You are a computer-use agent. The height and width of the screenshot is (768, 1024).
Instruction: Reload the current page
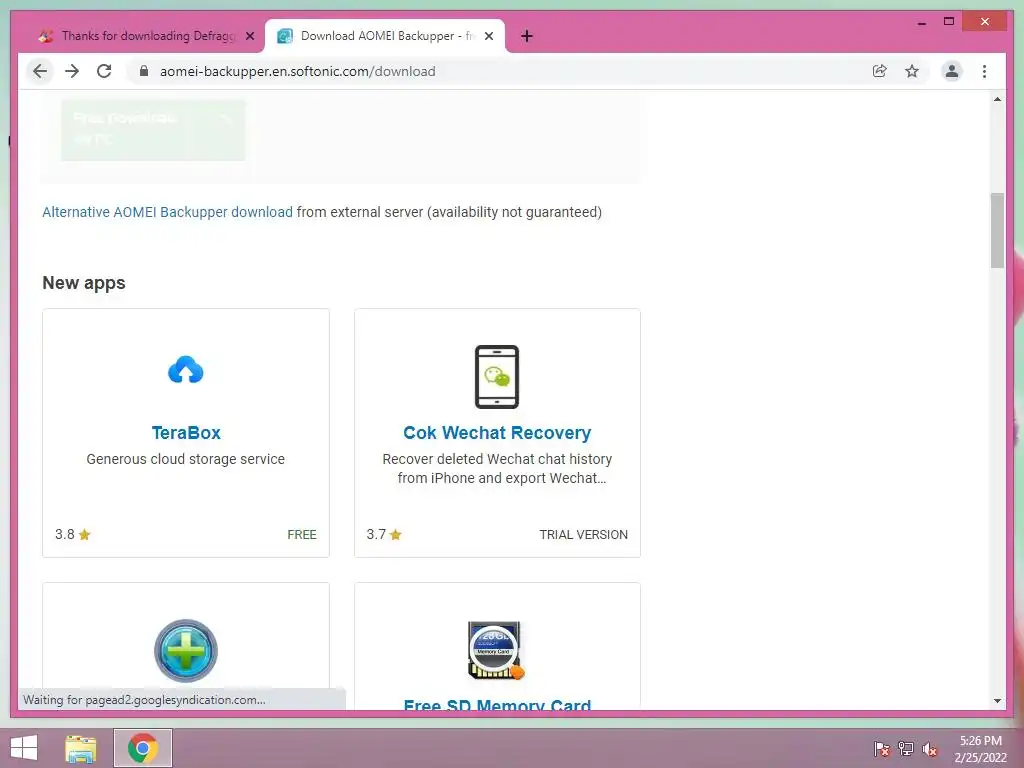coord(104,71)
